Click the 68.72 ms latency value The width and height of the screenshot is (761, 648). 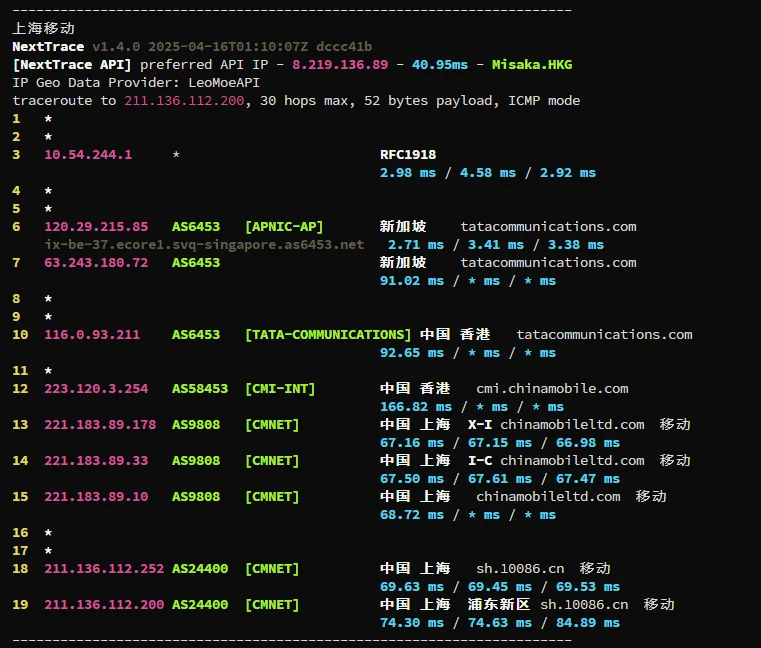tap(412, 515)
